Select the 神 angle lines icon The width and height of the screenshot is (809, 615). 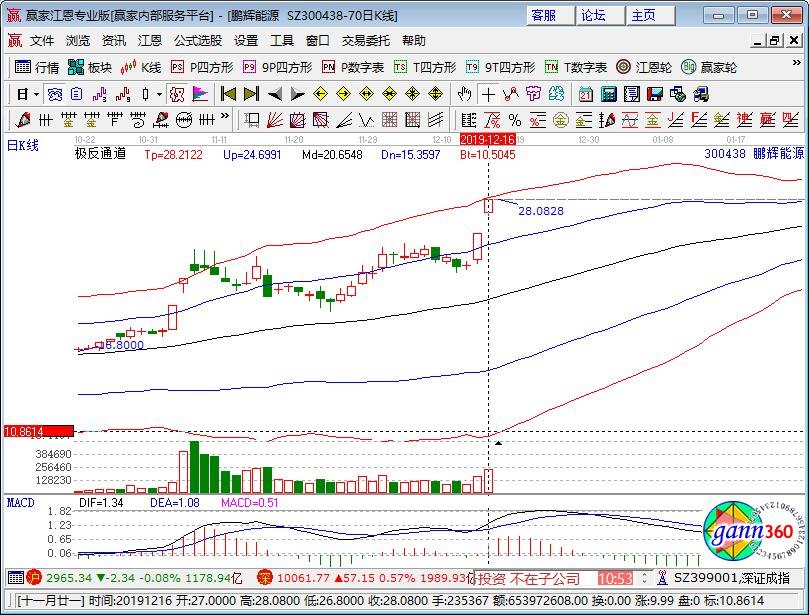(x=744, y=120)
